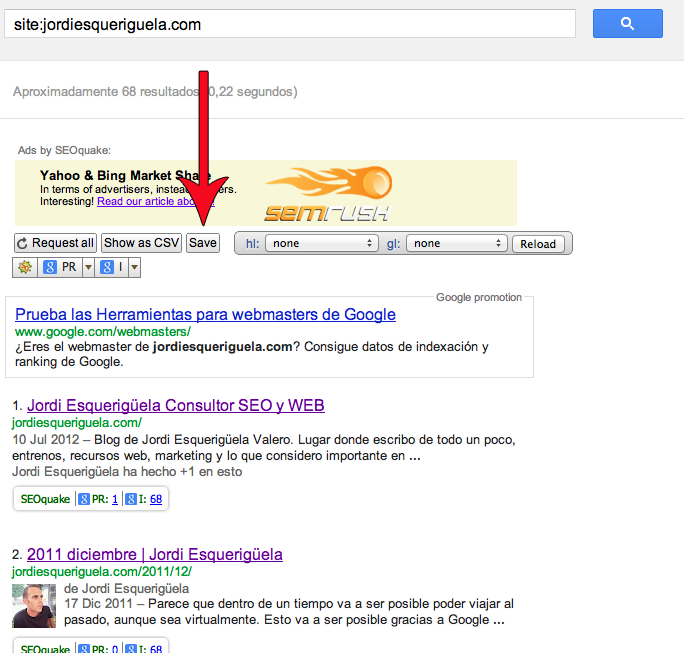Expand the PR parameter dropdown arrow
684x653 pixels.
pos(88,267)
